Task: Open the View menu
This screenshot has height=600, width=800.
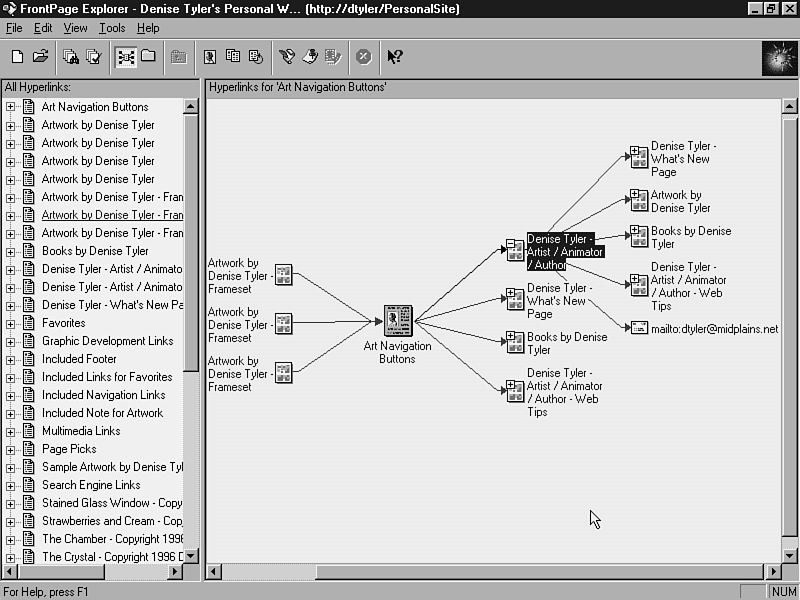Action: [x=75, y=28]
